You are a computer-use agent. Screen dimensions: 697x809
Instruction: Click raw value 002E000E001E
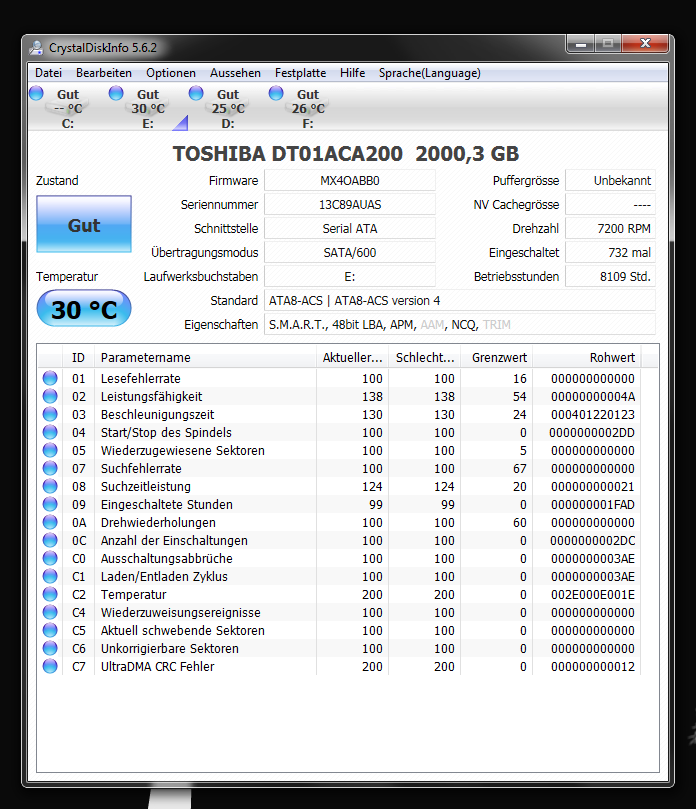tap(593, 595)
